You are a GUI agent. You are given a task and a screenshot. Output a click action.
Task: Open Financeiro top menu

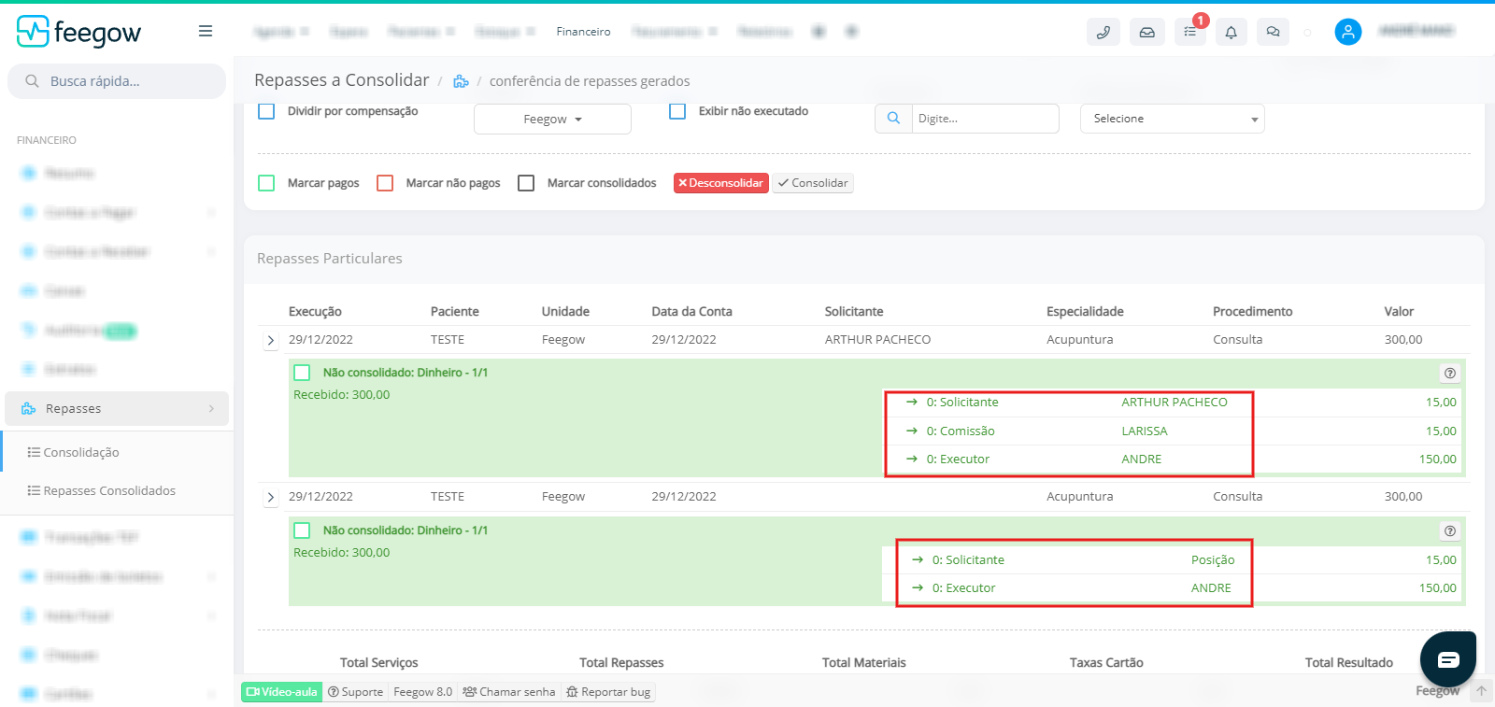(x=583, y=32)
